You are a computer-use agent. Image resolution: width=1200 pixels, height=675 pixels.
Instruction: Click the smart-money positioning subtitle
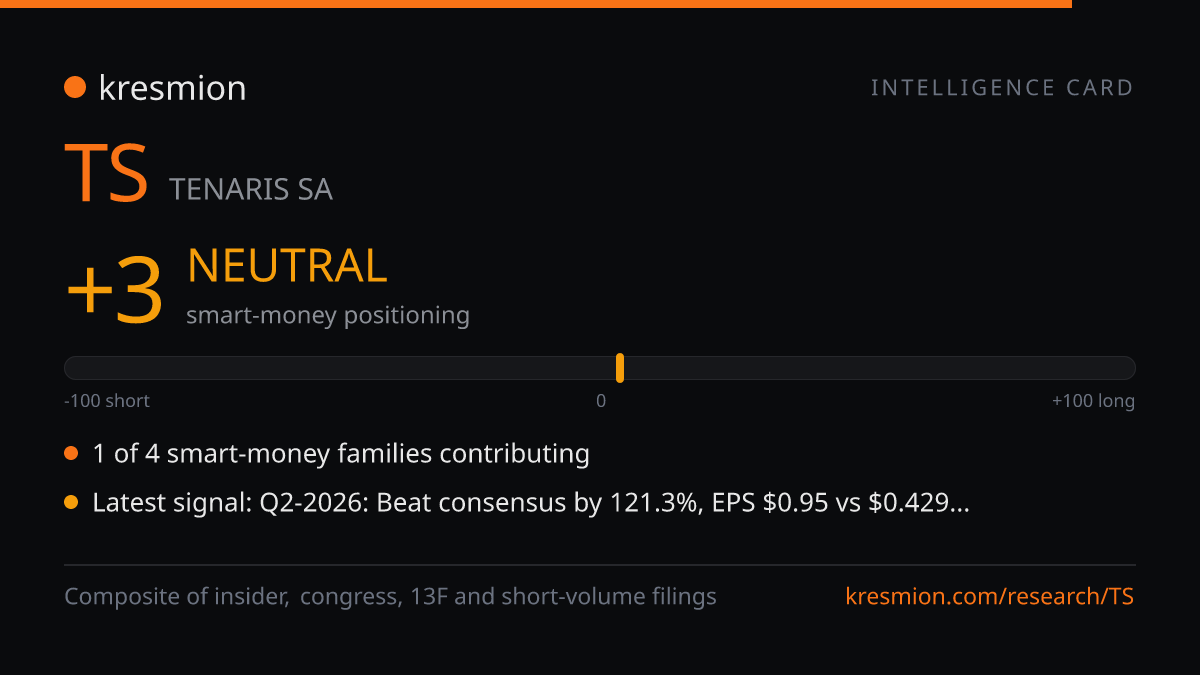(x=328, y=316)
